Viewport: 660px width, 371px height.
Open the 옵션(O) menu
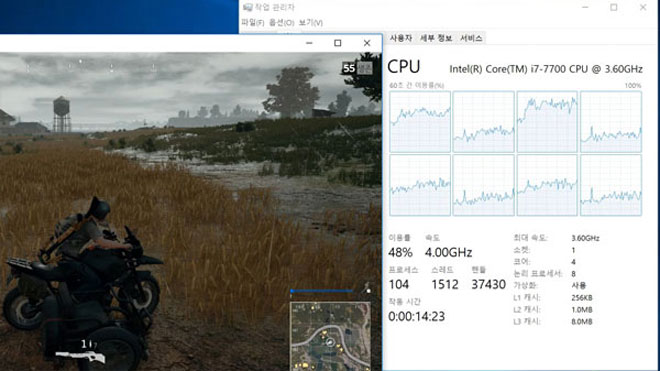tap(281, 22)
